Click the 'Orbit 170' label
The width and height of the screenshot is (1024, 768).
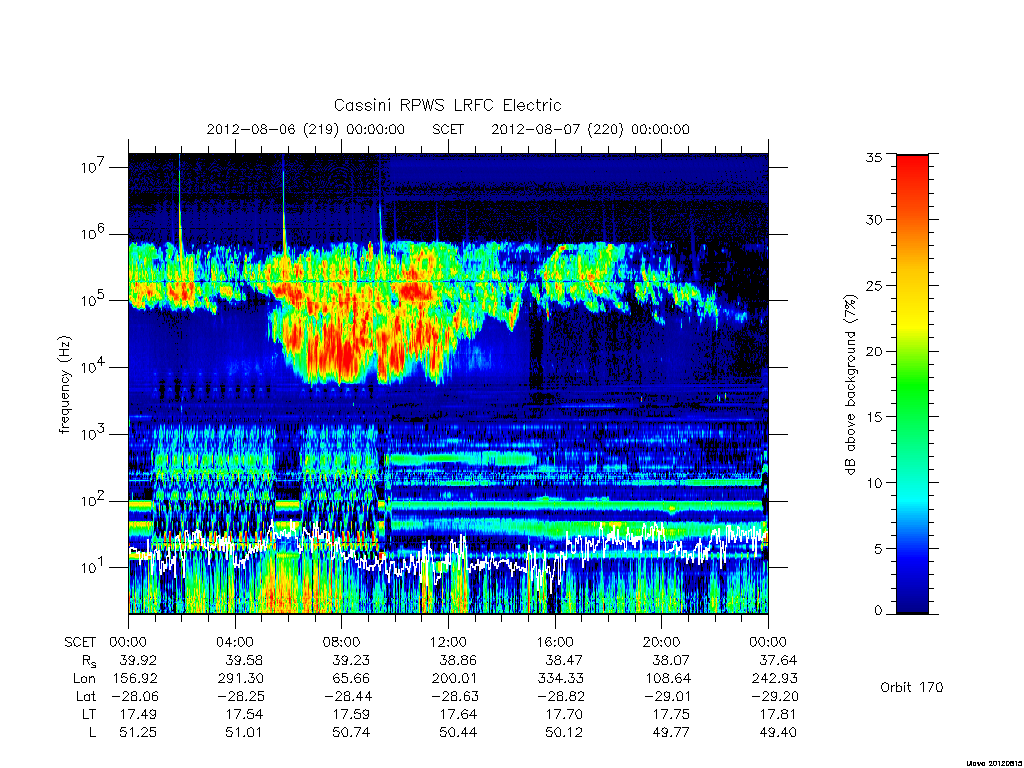tap(912, 687)
